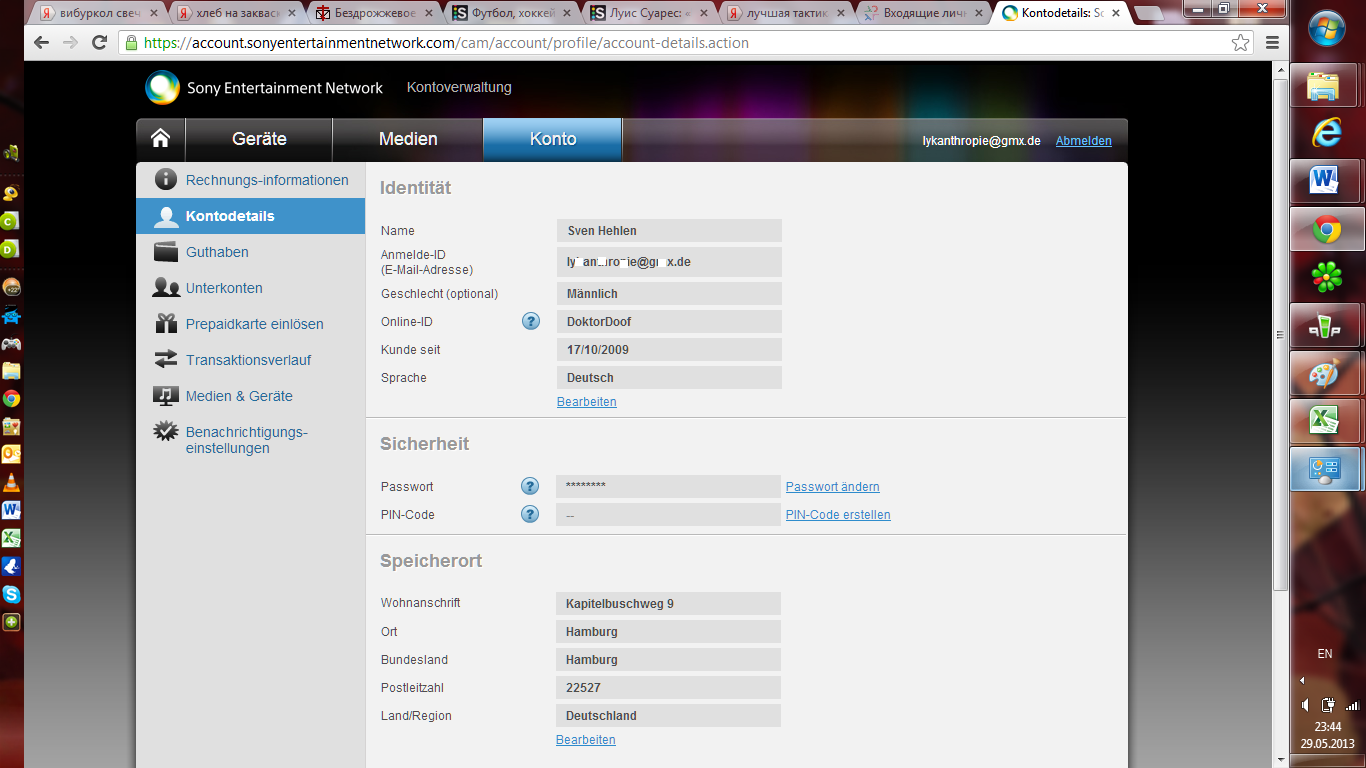Click the Prepaidkarte gift icon
This screenshot has width=1366, height=768.
pos(166,323)
